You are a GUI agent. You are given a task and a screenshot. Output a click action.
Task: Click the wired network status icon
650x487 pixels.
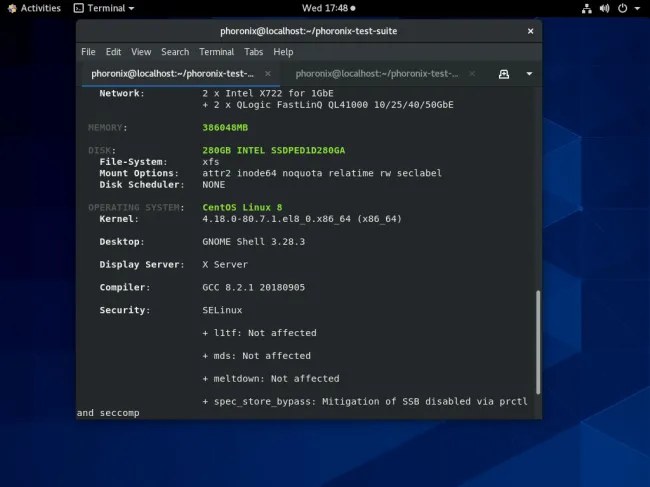pos(587,8)
